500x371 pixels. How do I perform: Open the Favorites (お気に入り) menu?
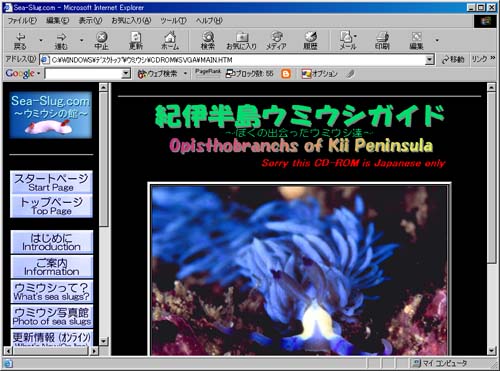(131, 21)
